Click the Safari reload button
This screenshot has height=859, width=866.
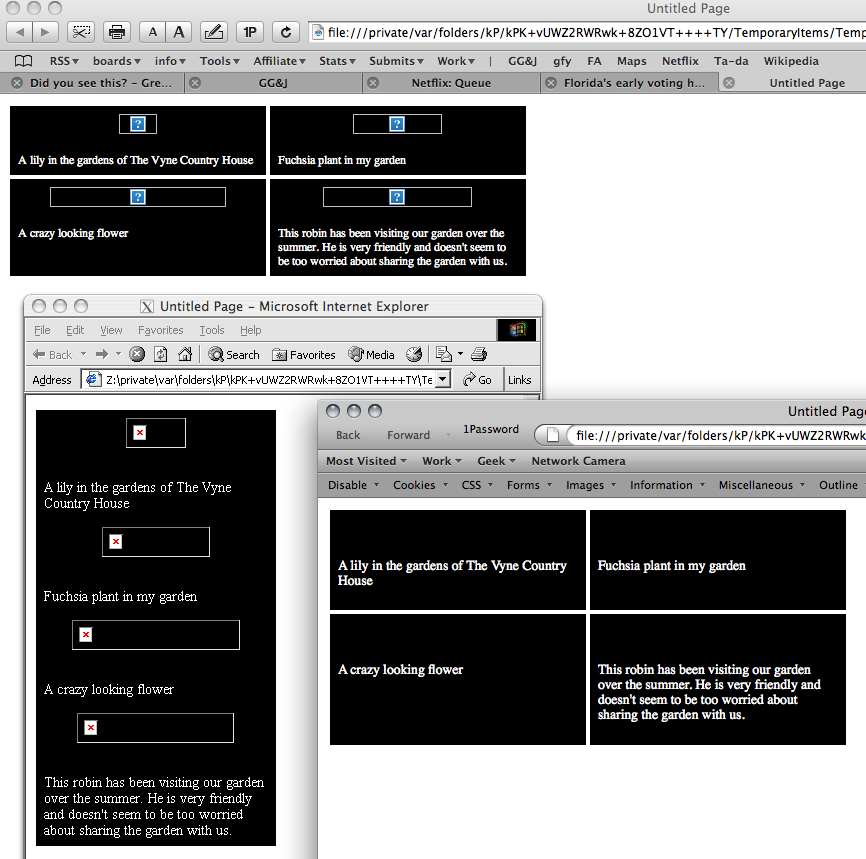tap(285, 32)
